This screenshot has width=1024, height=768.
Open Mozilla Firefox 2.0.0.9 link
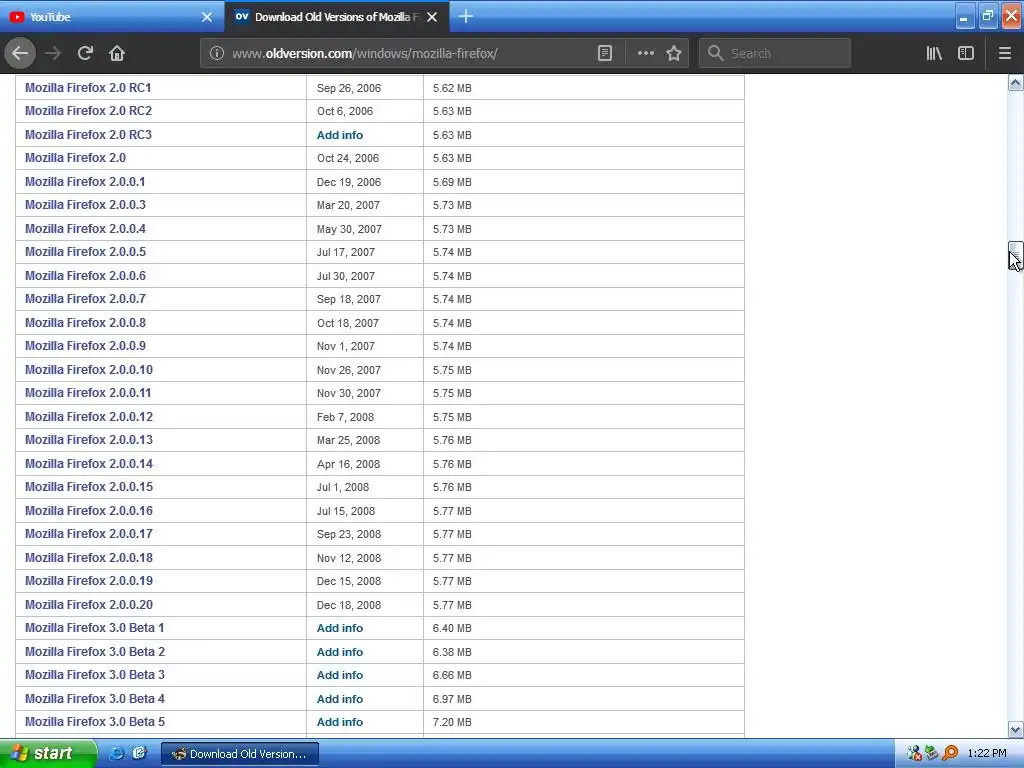pyautogui.click(x=85, y=346)
